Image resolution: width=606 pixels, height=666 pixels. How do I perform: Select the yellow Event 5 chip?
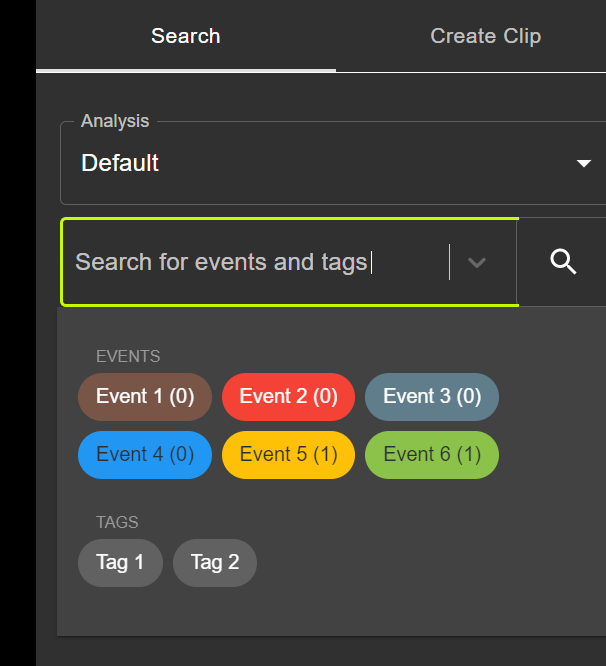pyautogui.click(x=288, y=454)
